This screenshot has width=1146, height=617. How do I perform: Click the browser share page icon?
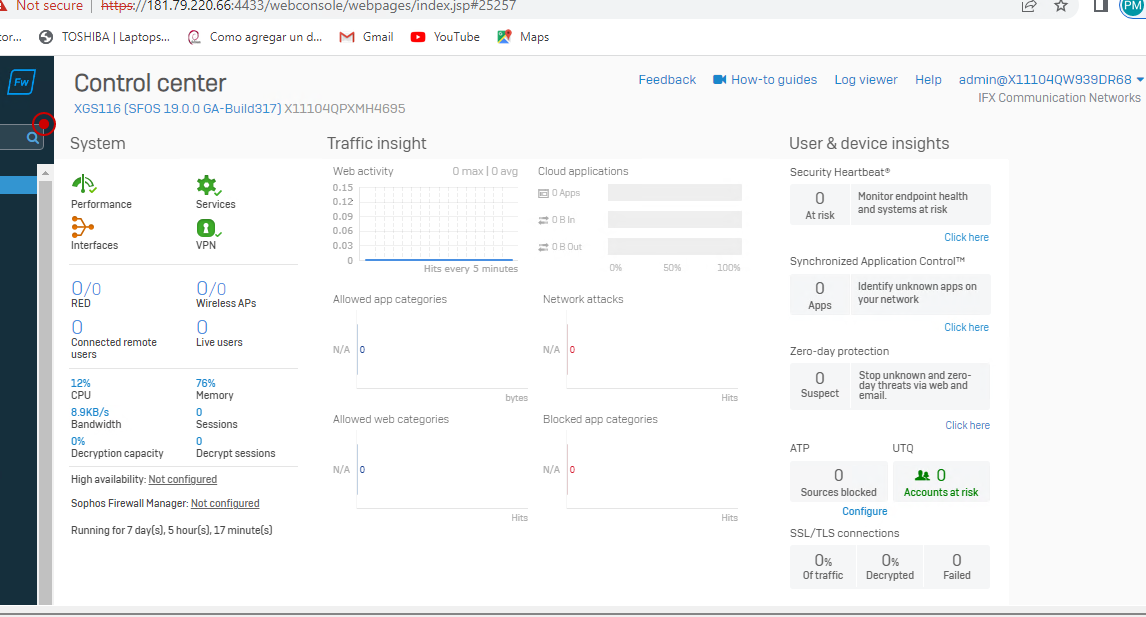(1028, 6)
